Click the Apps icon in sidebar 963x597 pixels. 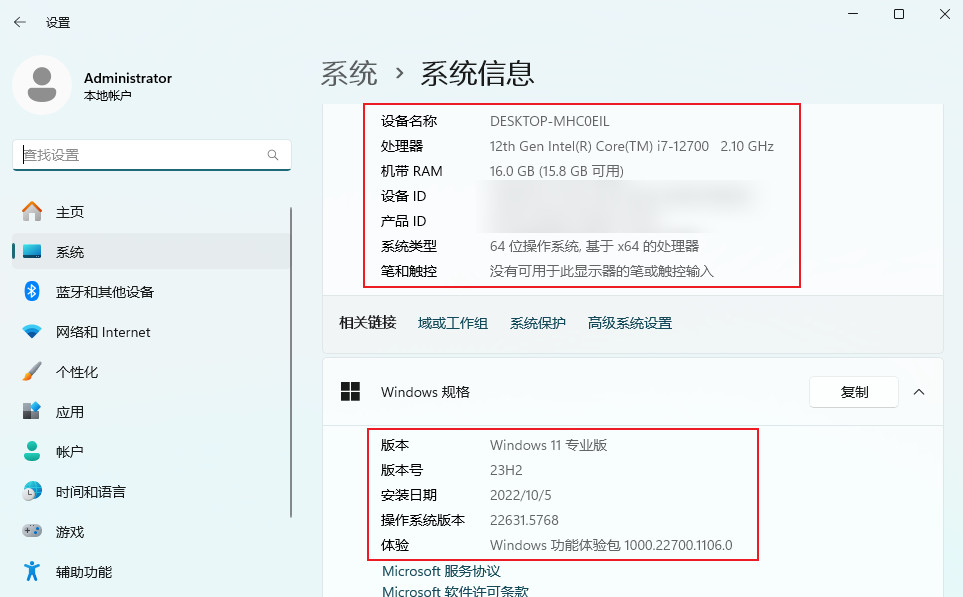click(32, 411)
